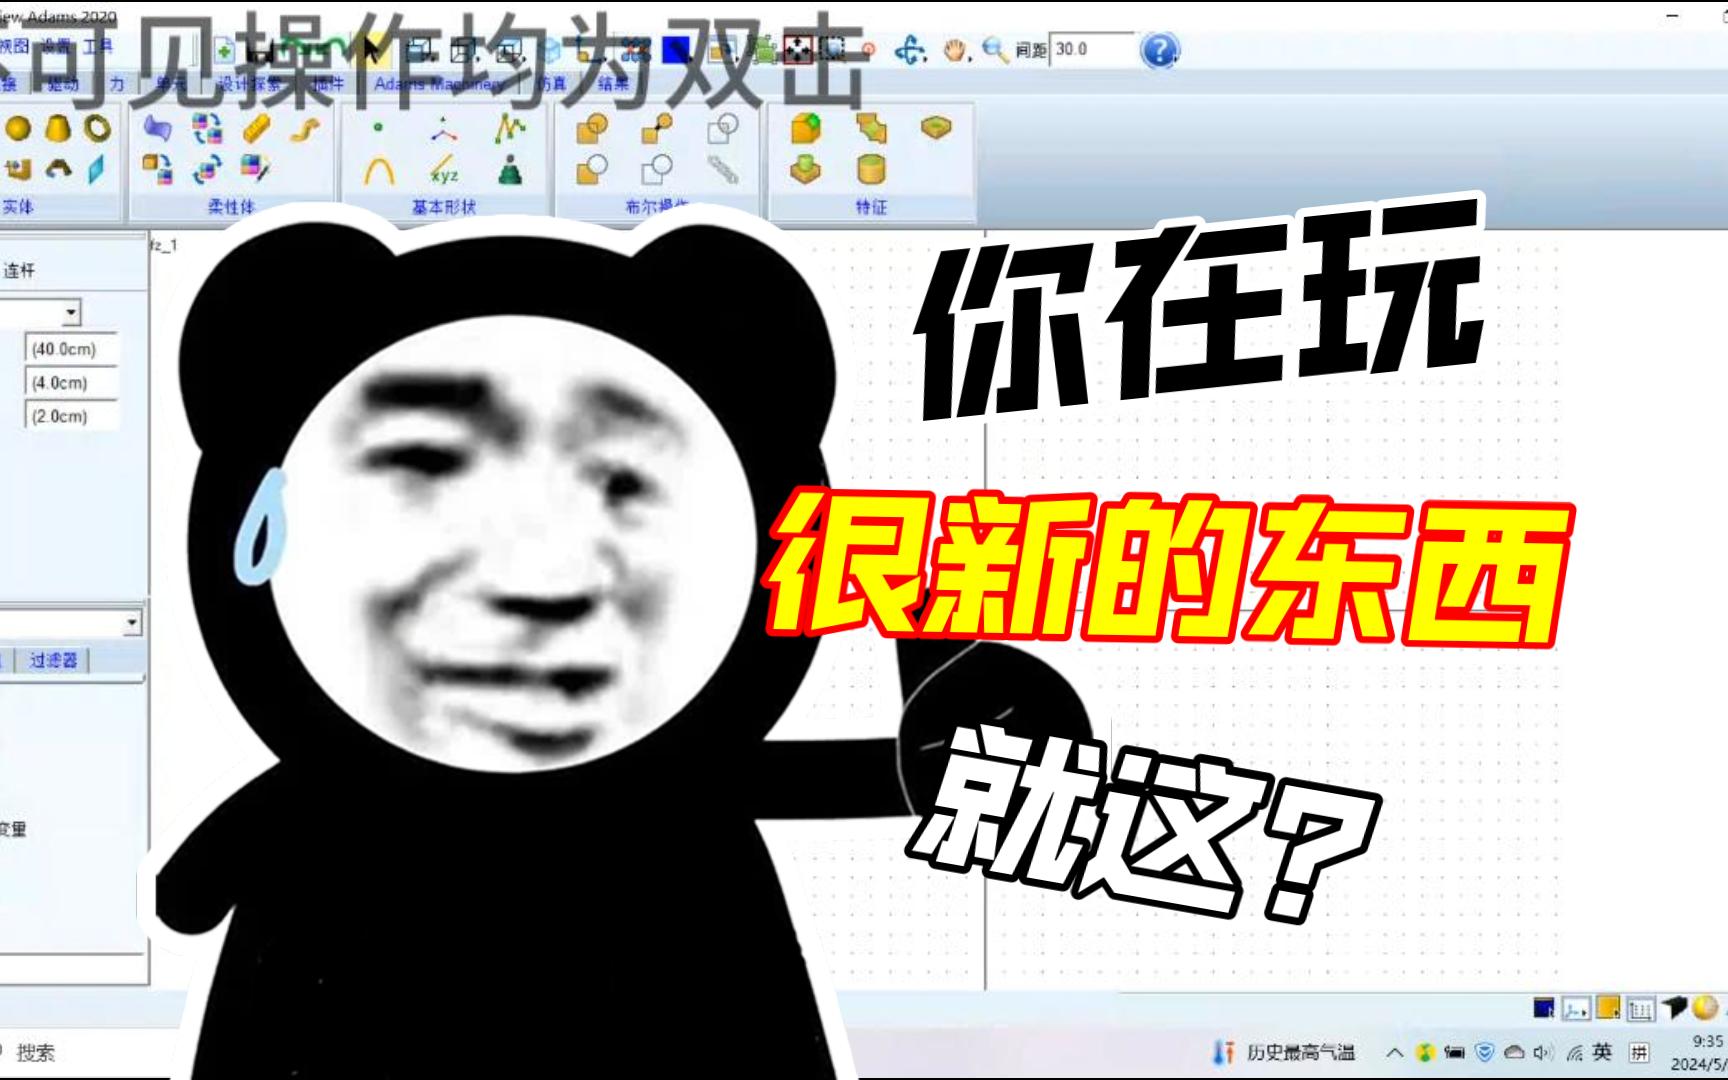Open the blue help button
1728x1080 pixels.
1159,50
